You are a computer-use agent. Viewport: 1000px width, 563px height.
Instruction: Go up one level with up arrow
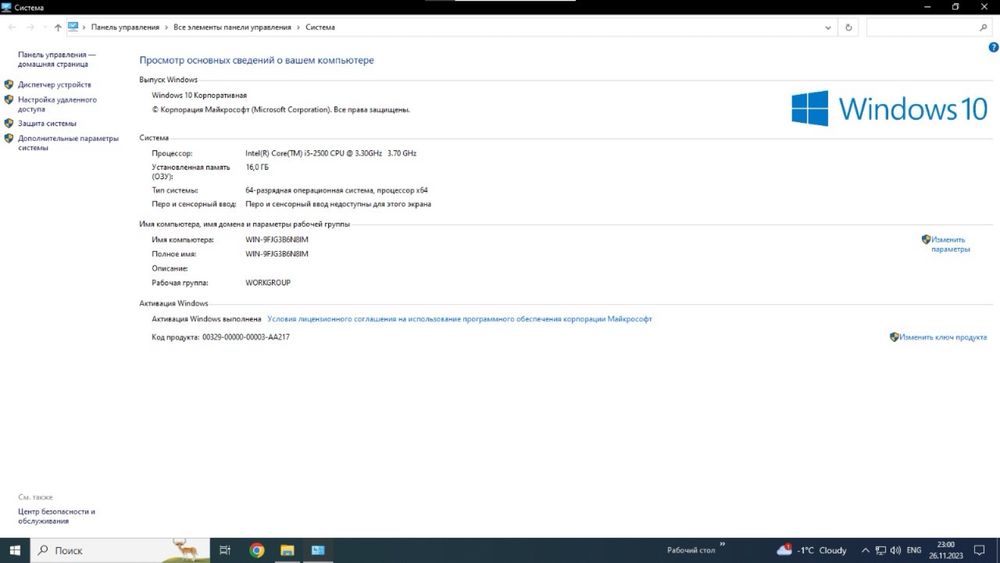[58, 27]
